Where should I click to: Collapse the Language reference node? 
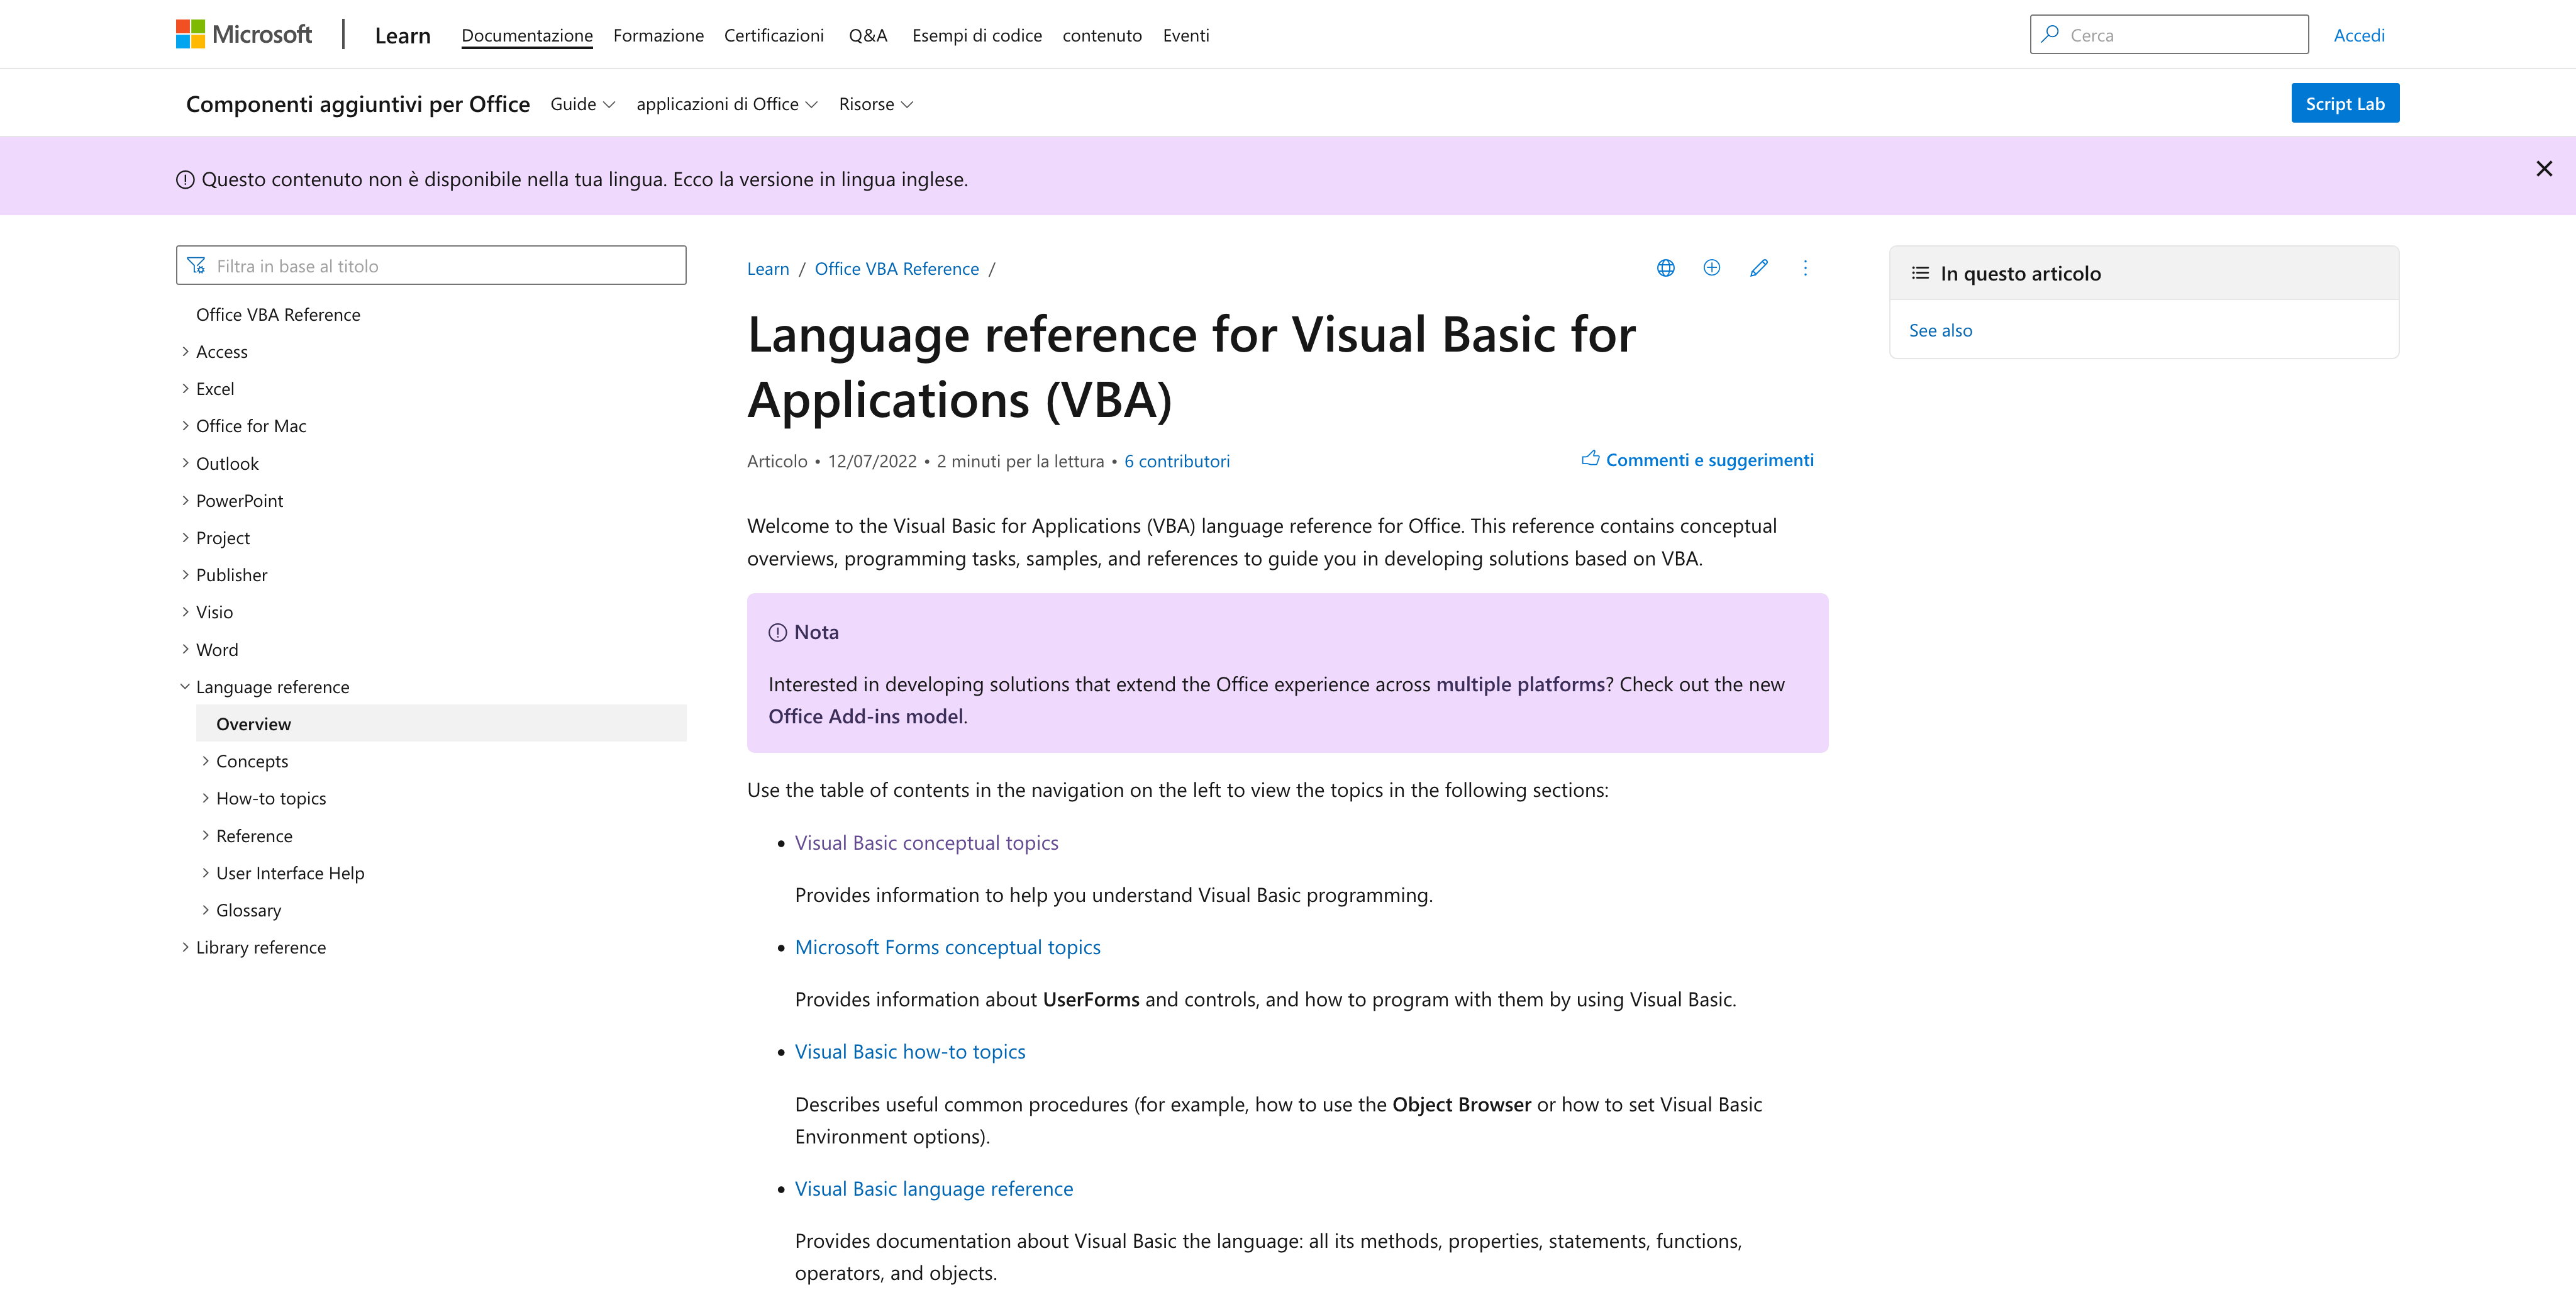[185, 686]
